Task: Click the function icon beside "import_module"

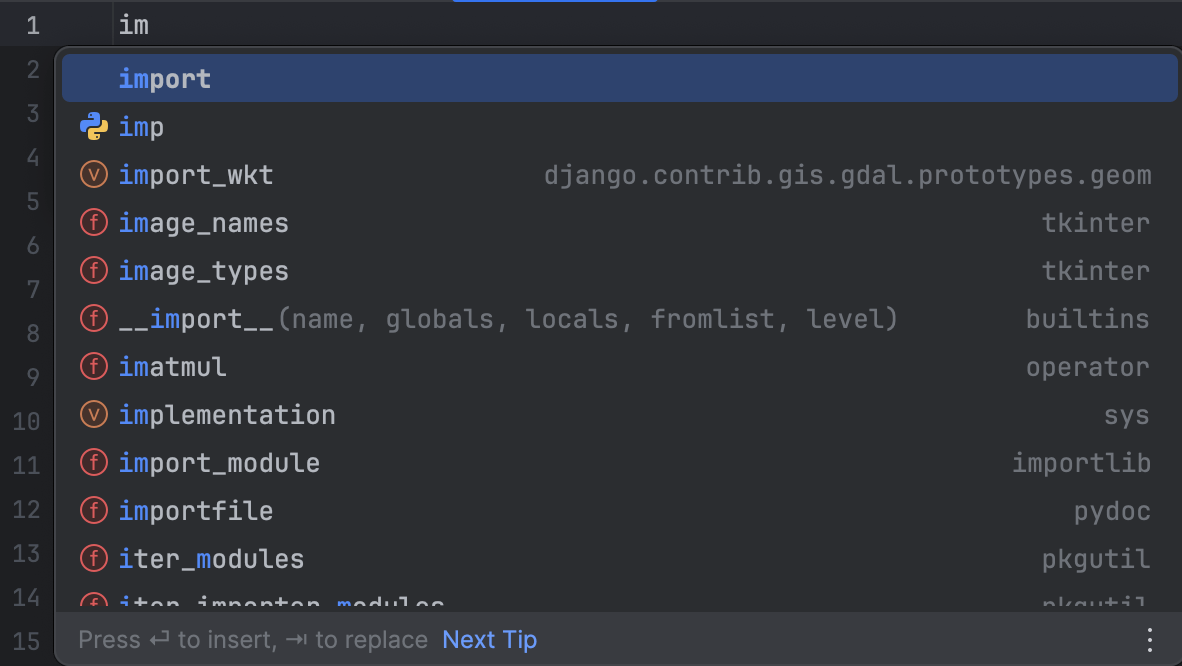Action: (x=93, y=462)
